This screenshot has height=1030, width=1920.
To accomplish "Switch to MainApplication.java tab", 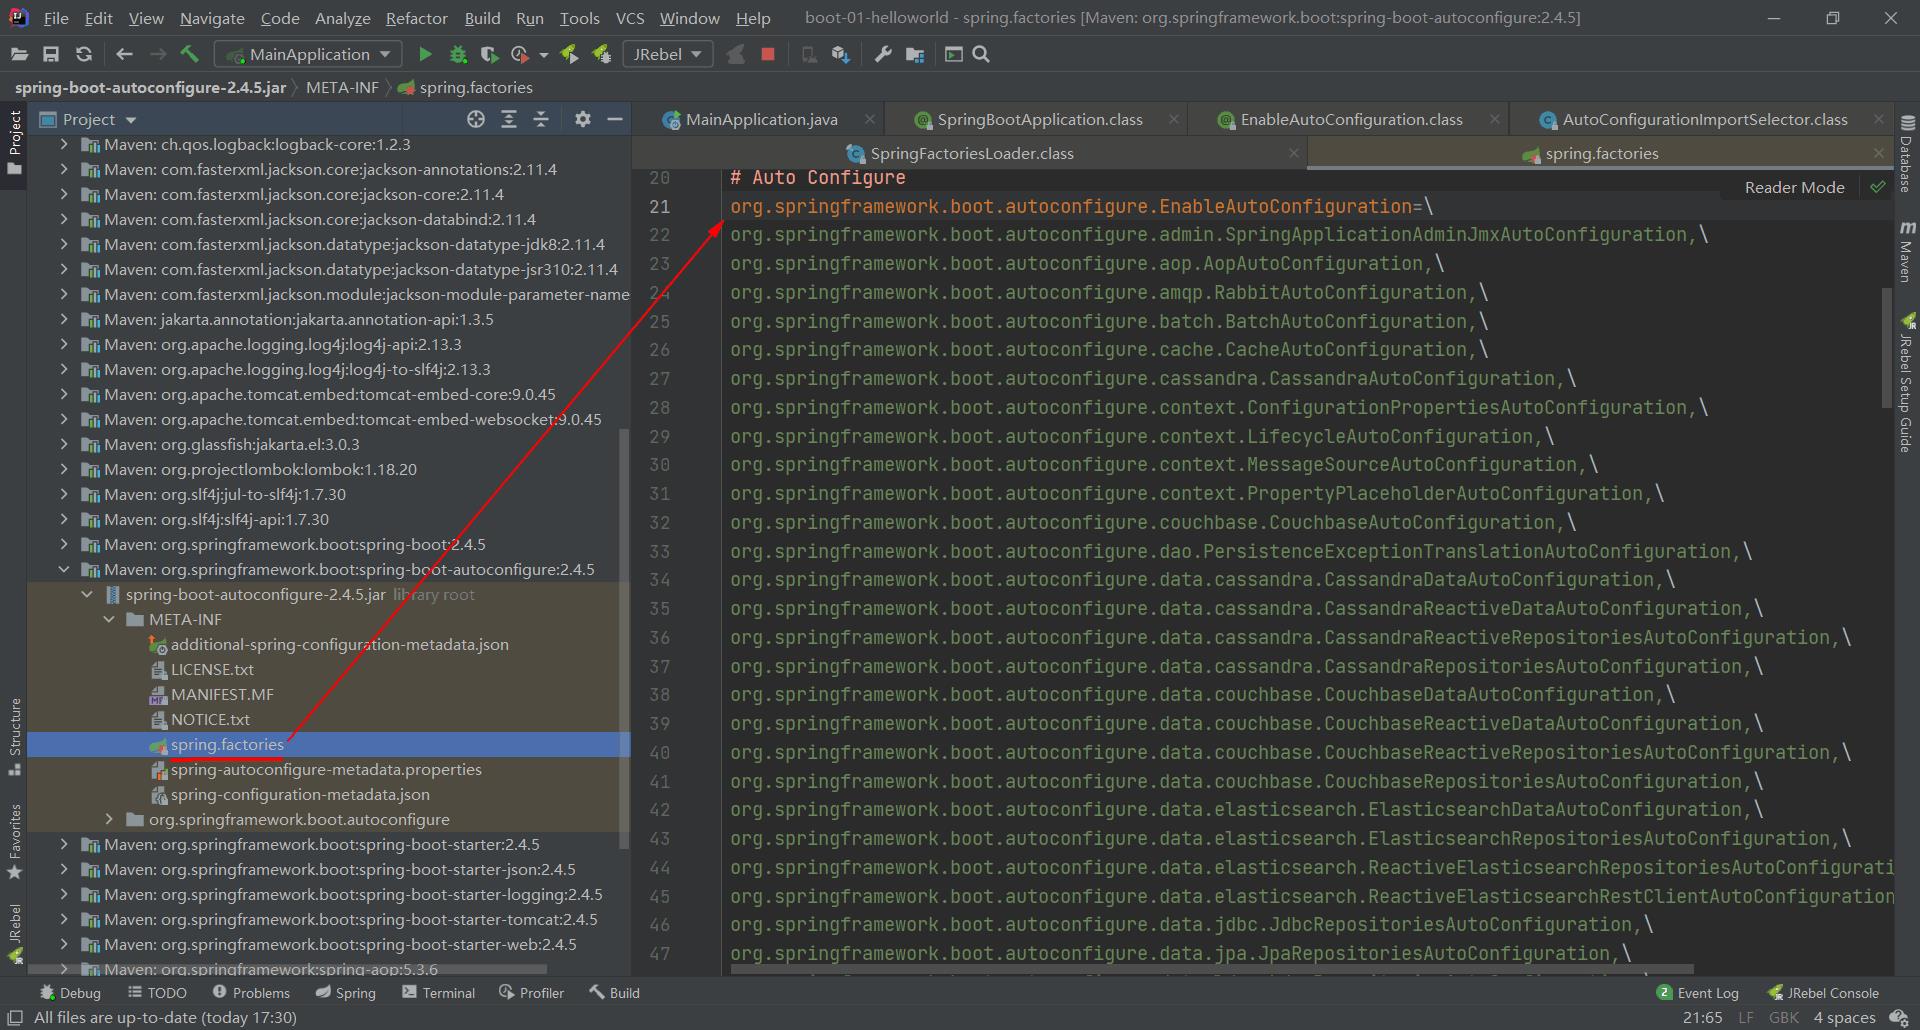I will pyautogui.click(x=761, y=119).
